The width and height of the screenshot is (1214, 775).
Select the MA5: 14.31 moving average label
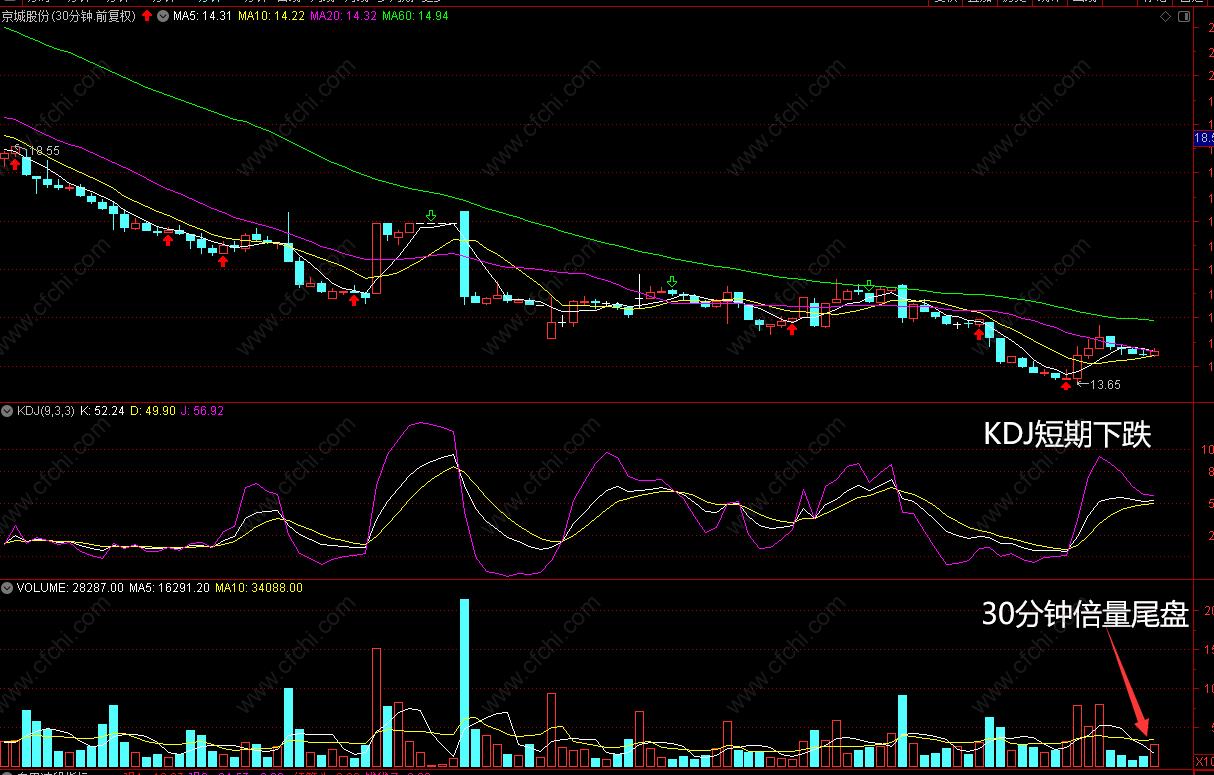tap(202, 16)
